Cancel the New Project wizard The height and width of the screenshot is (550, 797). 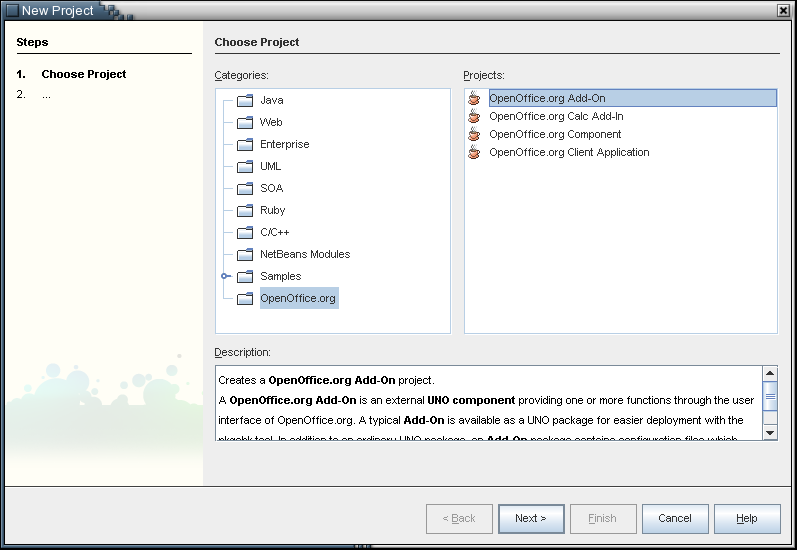pos(675,518)
